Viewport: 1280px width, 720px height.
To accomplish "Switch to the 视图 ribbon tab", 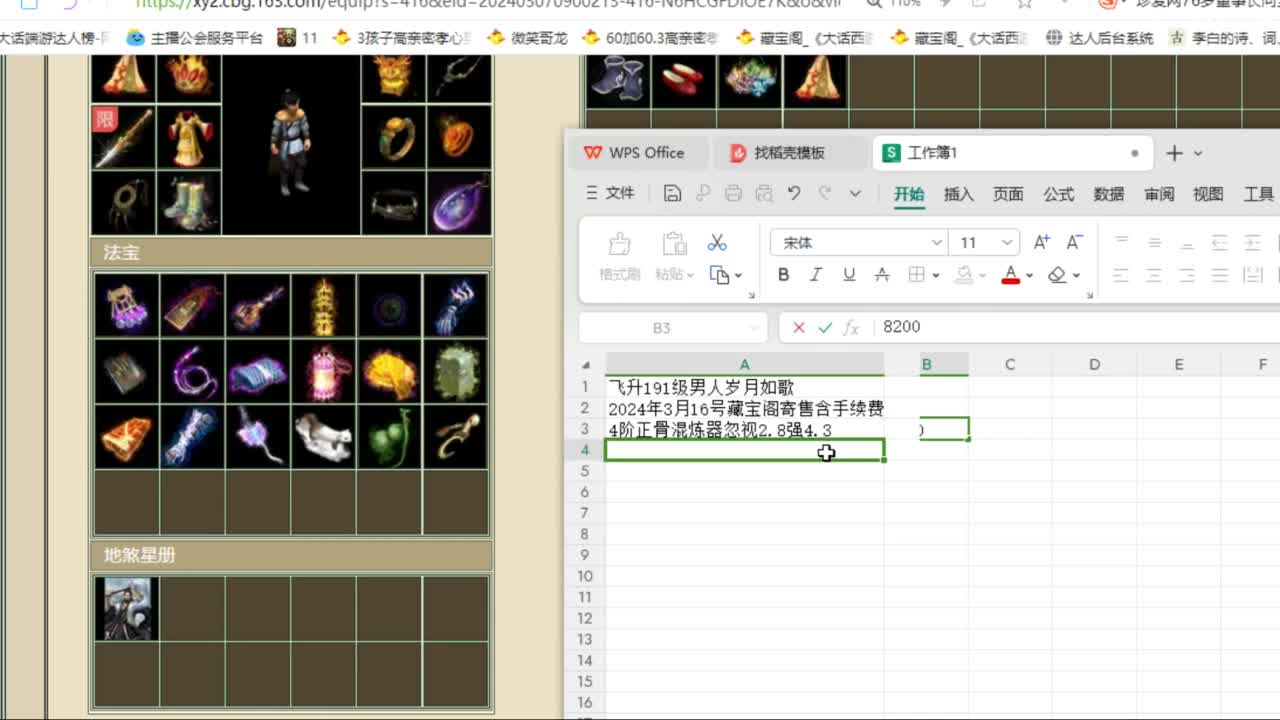I will tap(1208, 194).
